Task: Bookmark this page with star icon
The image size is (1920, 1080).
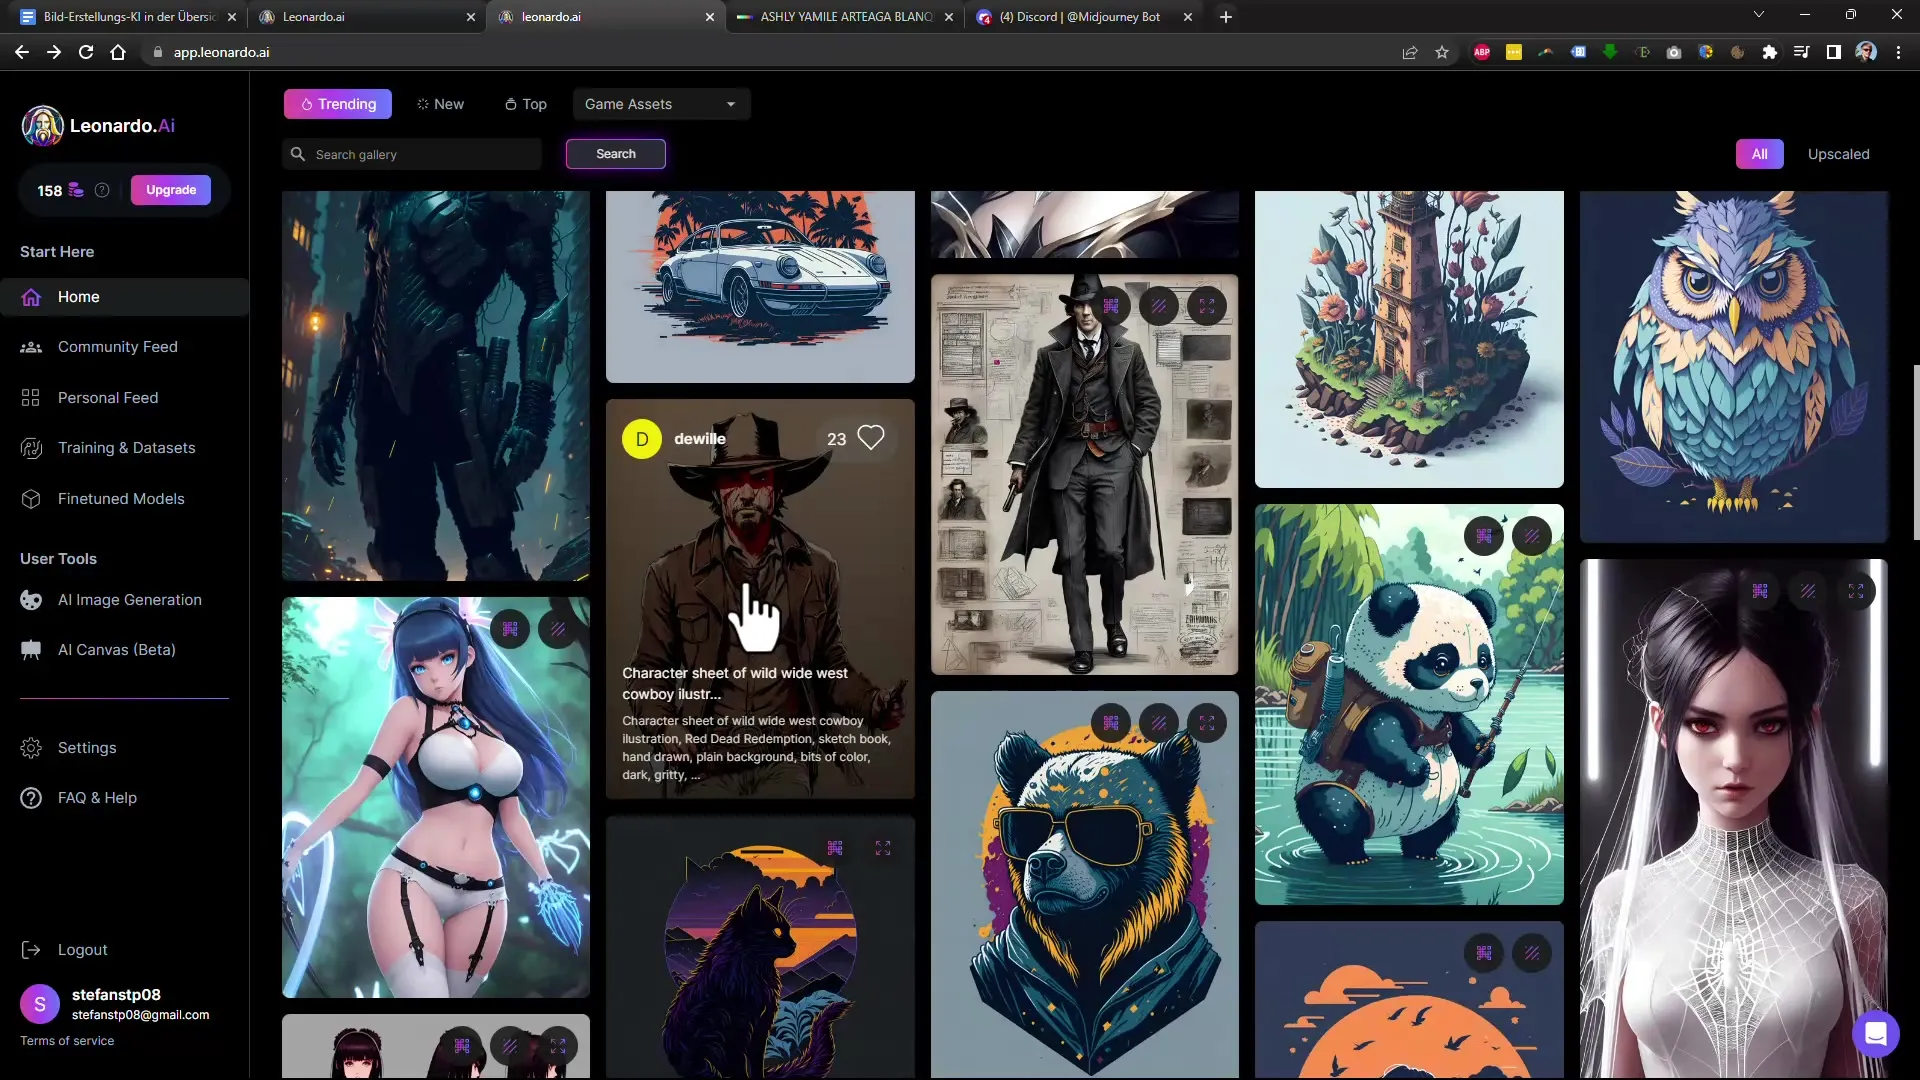Action: click(x=1442, y=52)
